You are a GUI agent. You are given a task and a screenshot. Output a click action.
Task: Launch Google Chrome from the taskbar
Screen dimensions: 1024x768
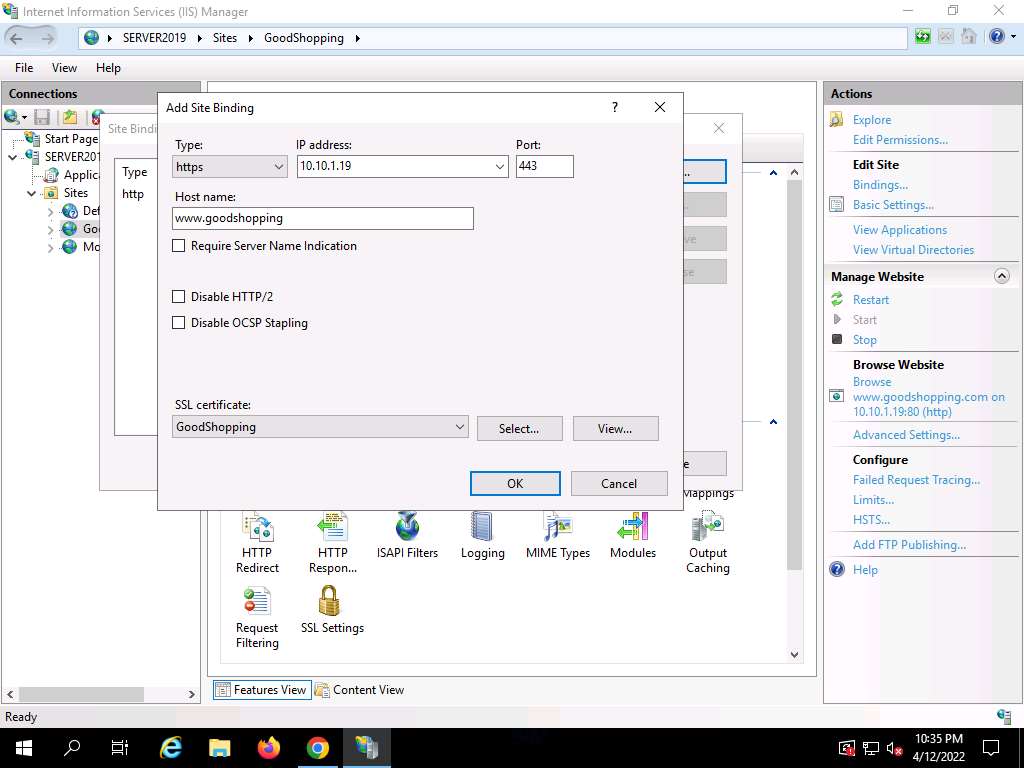(318, 747)
